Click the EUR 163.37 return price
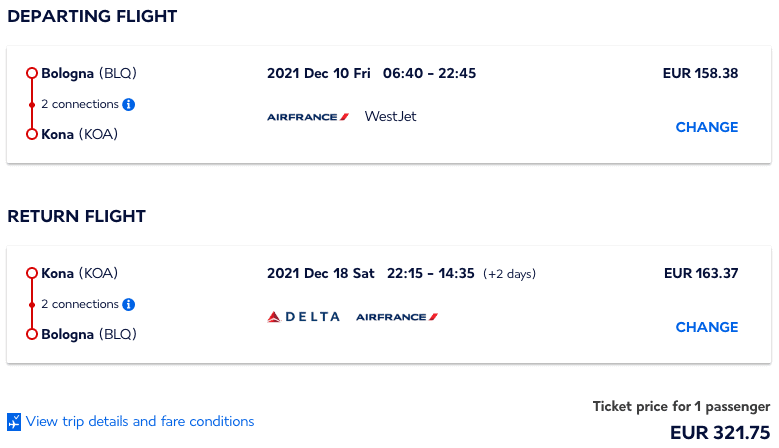Screen dimensions: 779x448 [701, 273]
